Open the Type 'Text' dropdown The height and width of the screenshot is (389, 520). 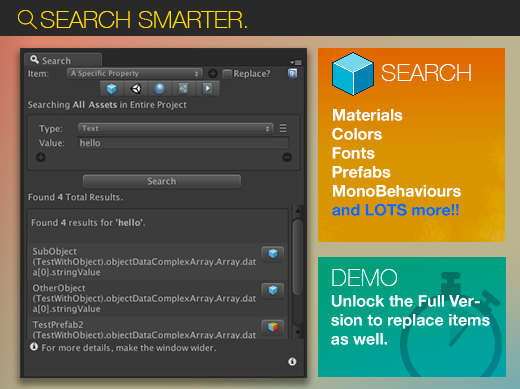[x=176, y=128]
